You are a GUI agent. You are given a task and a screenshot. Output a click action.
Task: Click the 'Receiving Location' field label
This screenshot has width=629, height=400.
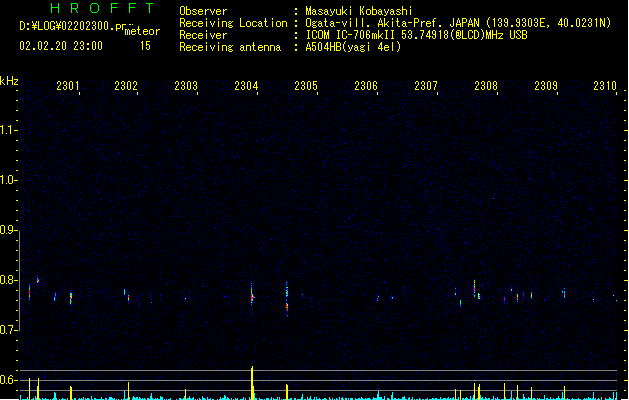pos(233,23)
